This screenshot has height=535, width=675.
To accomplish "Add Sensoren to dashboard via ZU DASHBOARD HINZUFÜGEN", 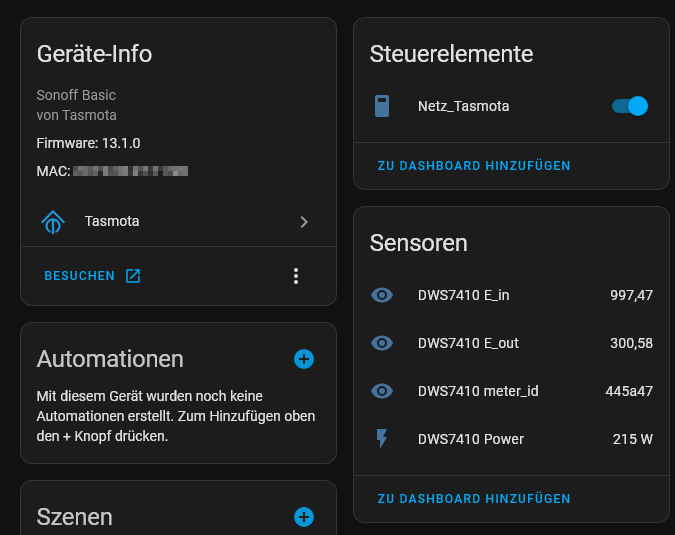I will click(474, 499).
